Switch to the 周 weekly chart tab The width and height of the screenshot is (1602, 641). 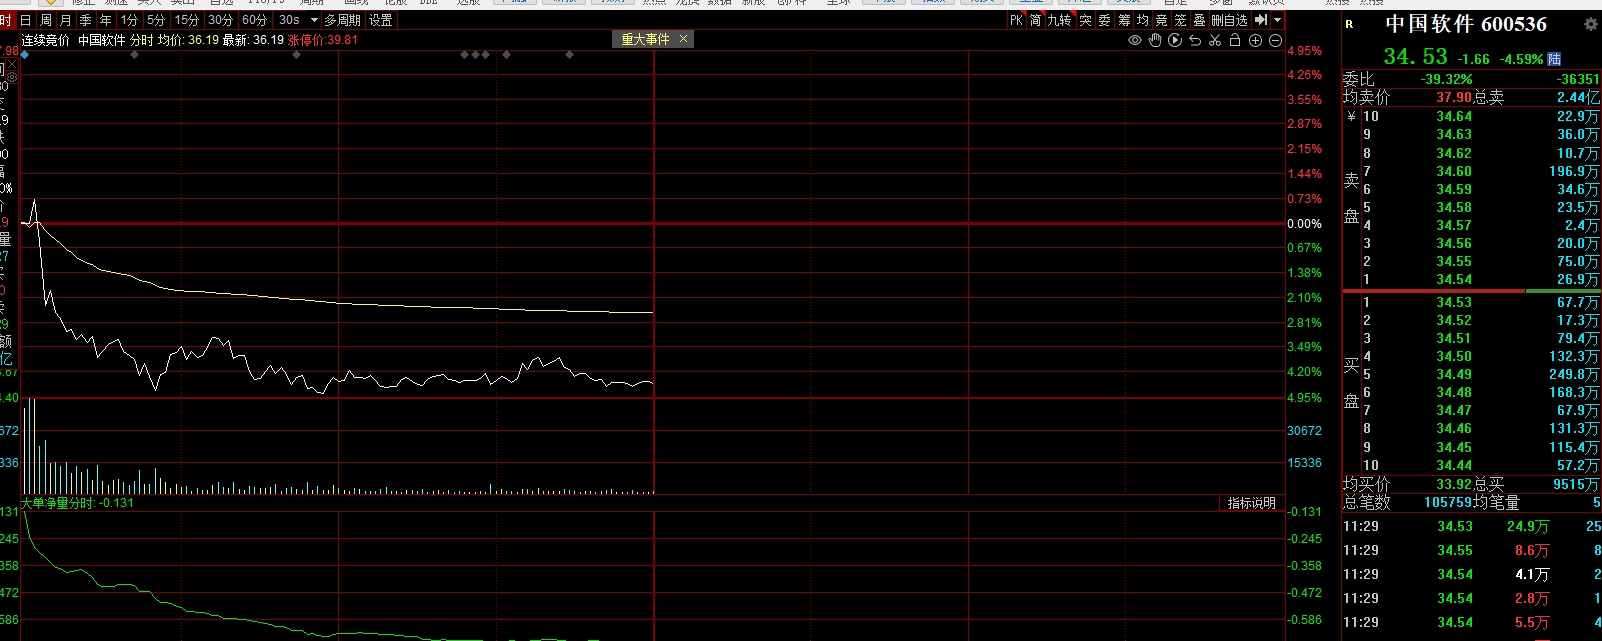coord(46,20)
